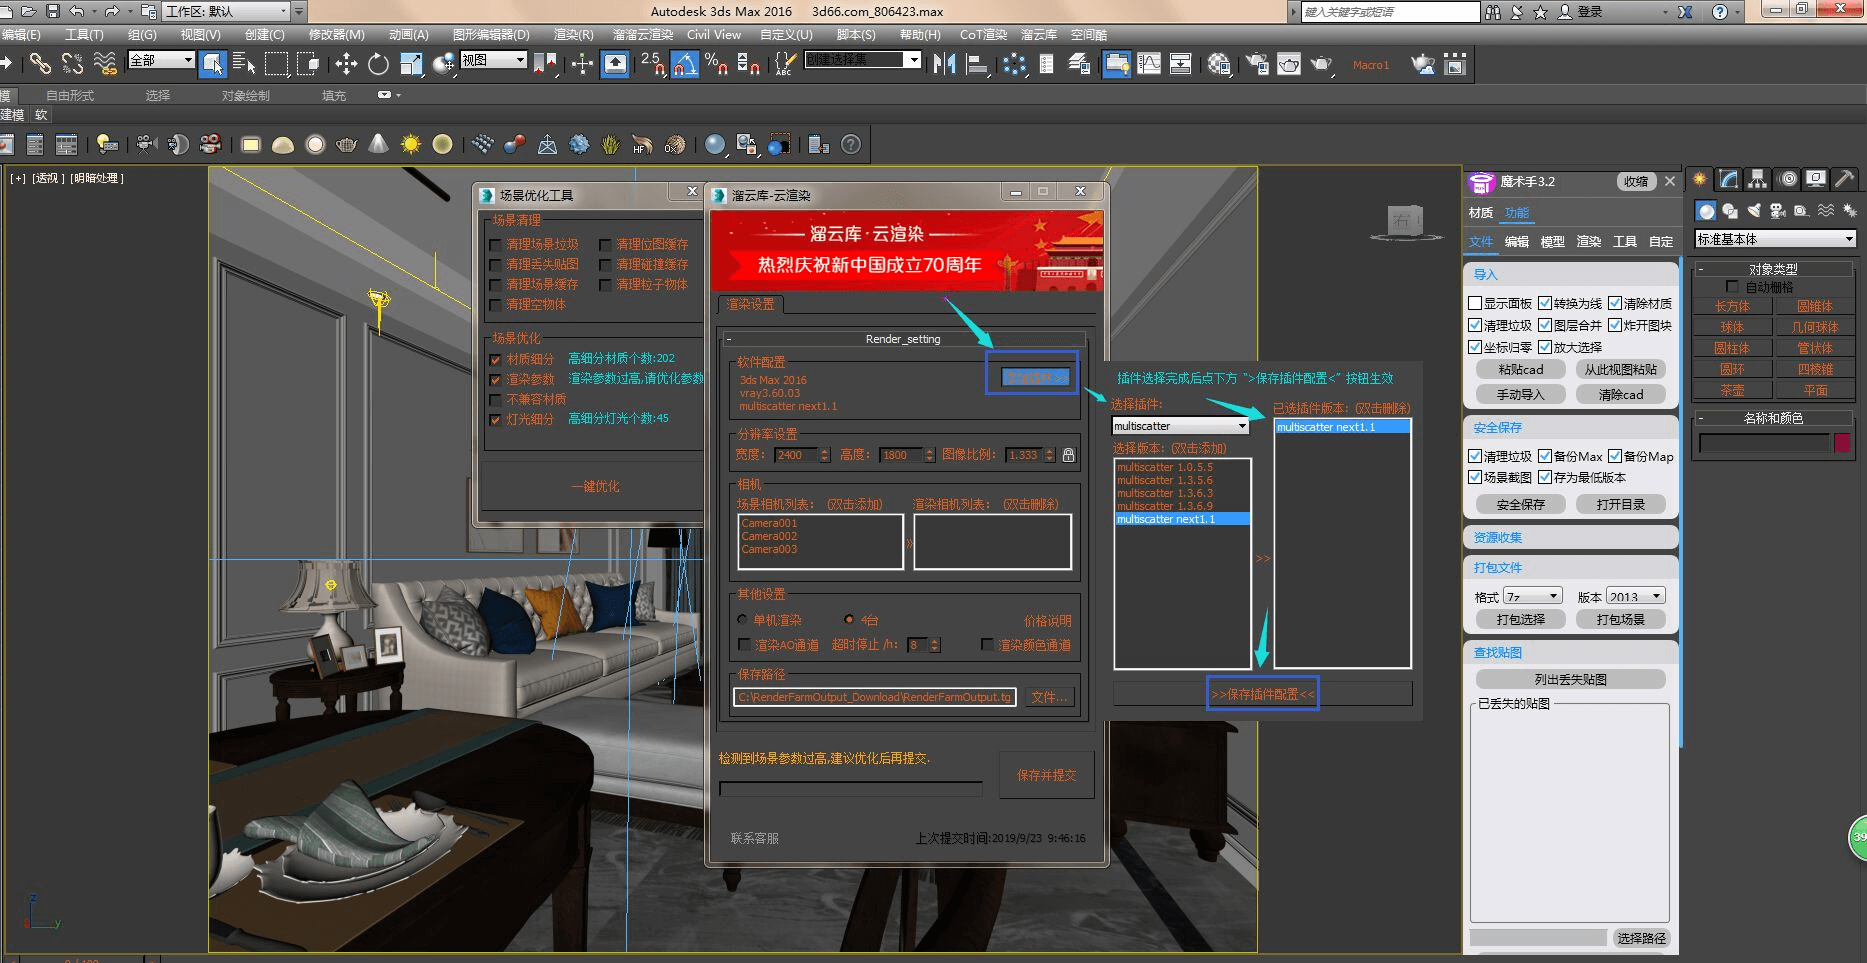Toggle the Angle Snap tool
The width and height of the screenshot is (1867, 963).
coord(684,64)
